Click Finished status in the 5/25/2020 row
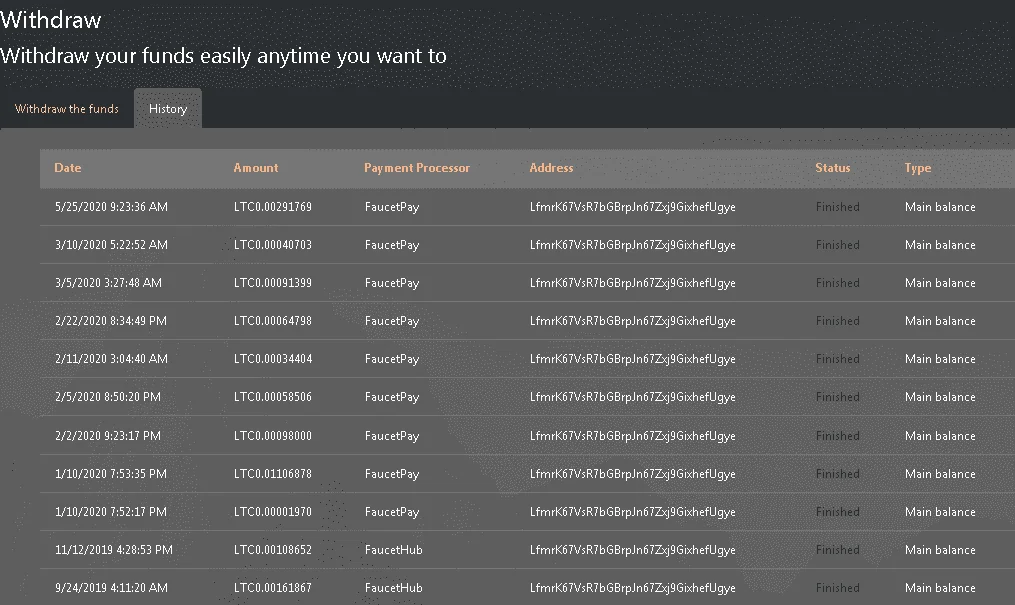This screenshot has width=1015, height=605. pyautogui.click(x=838, y=207)
